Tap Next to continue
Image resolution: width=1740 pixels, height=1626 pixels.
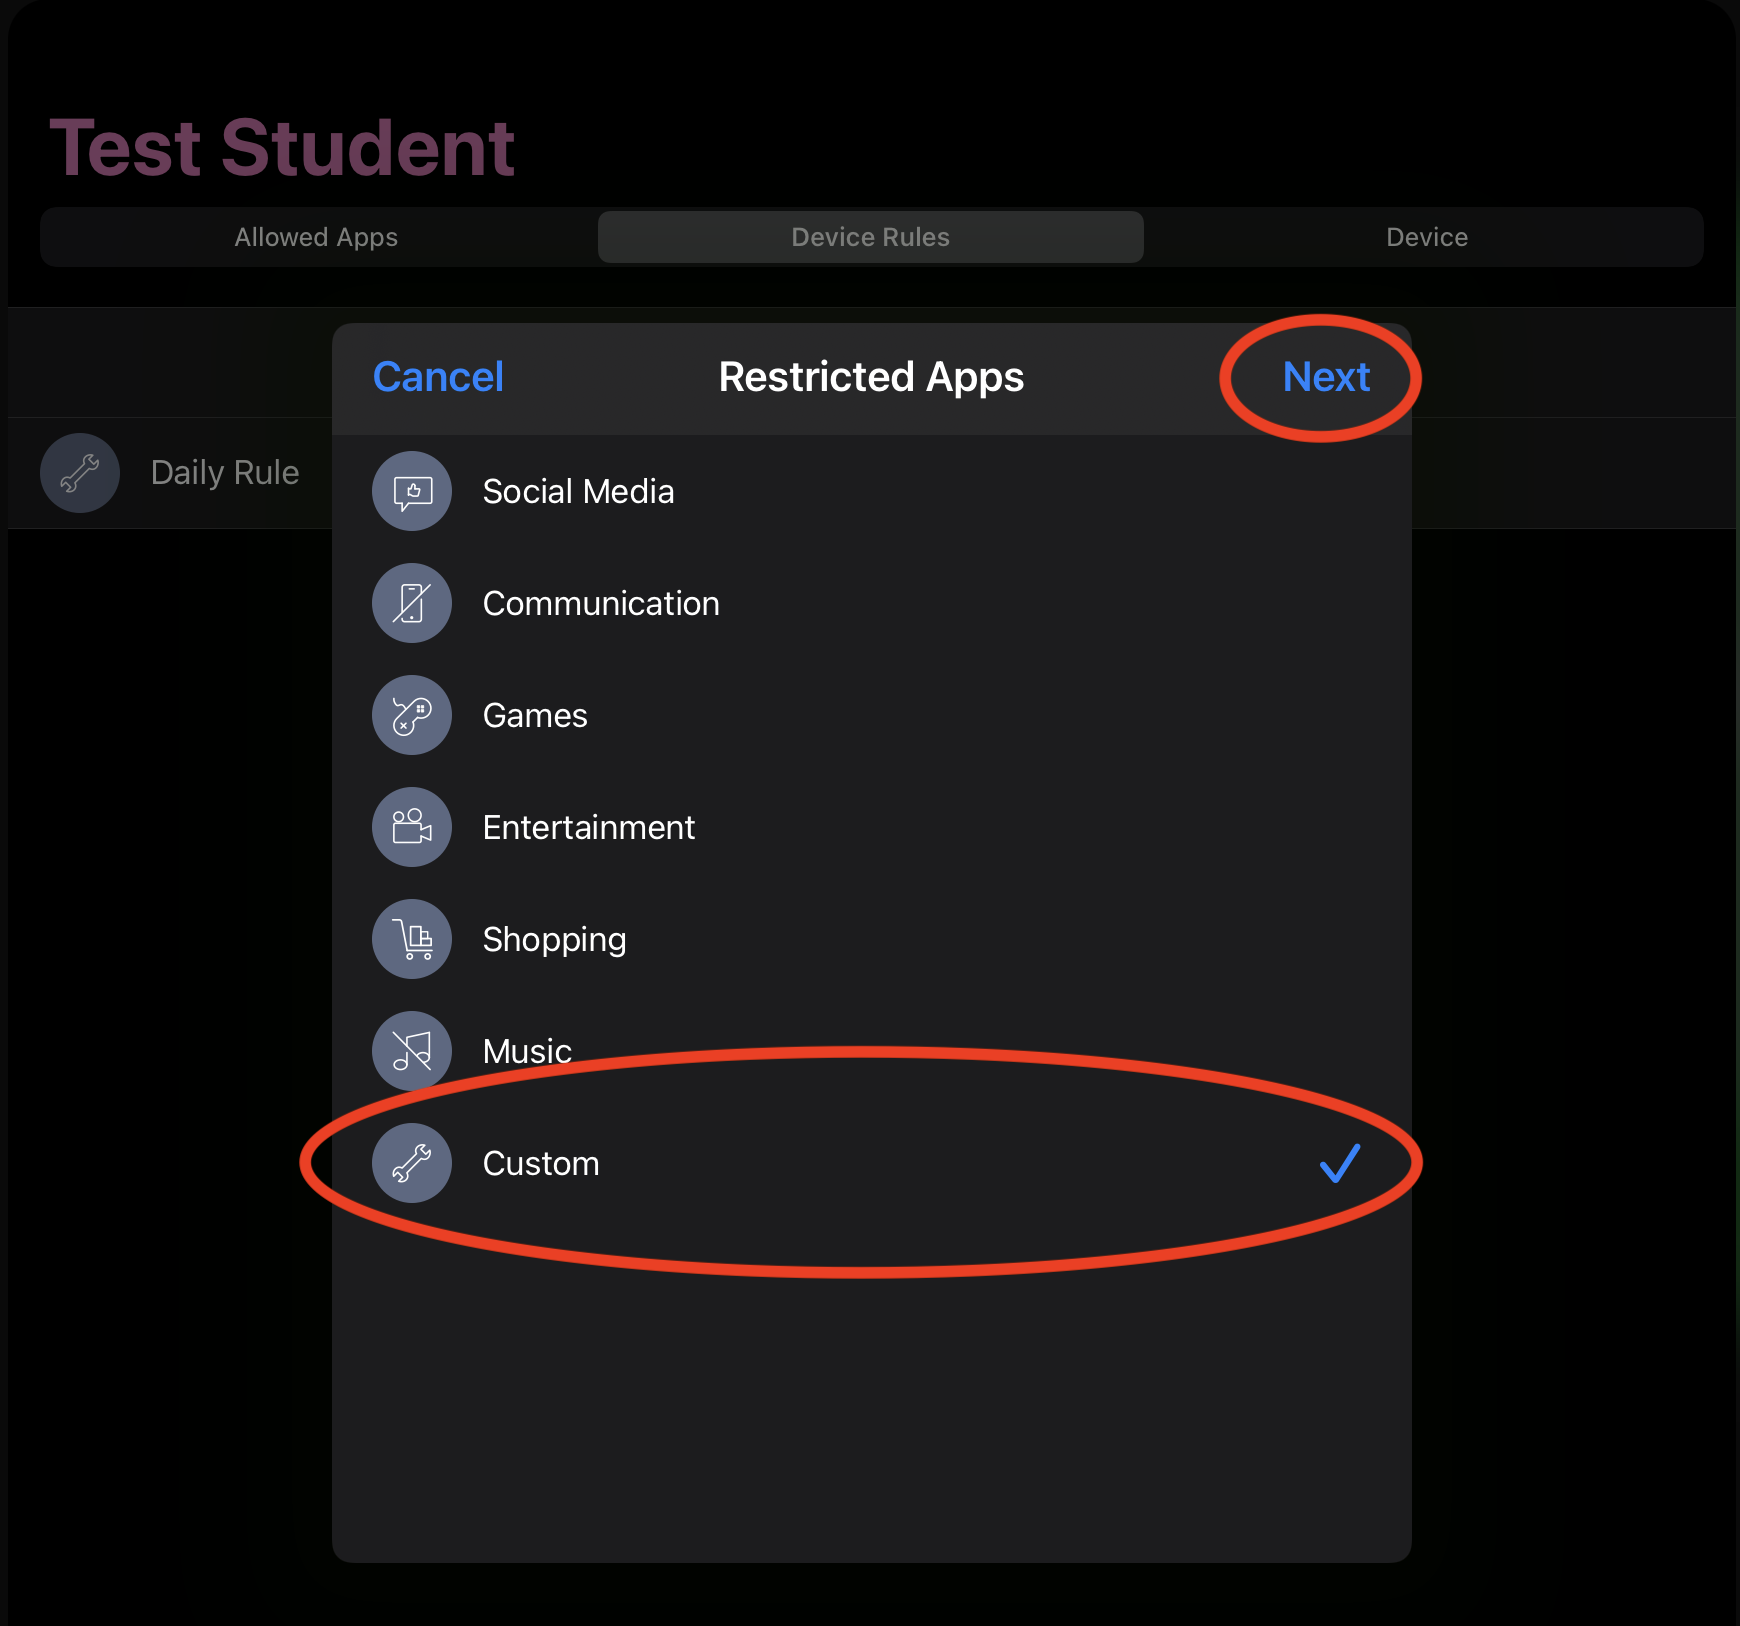click(x=1326, y=377)
